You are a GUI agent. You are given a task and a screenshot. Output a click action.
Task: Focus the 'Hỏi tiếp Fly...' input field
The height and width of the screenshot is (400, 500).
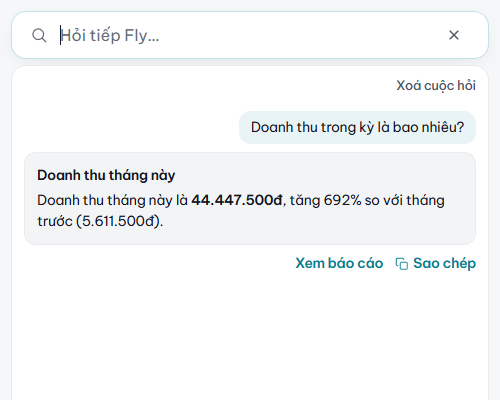coord(250,35)
